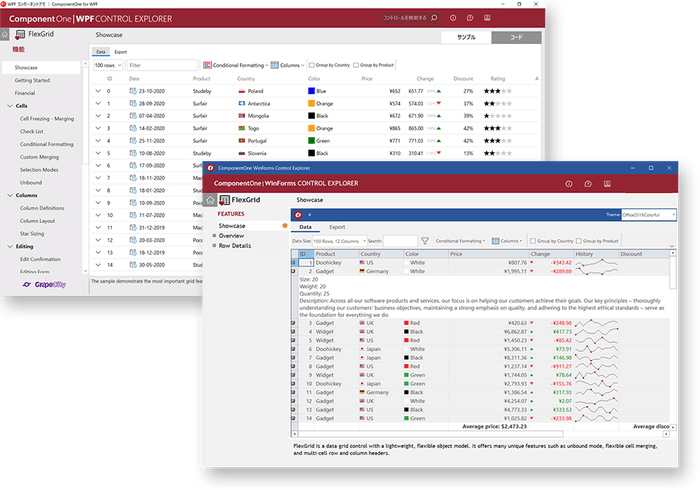Open Getting Started in the sidebar
Viewport: 700px width, 490px height.
click(x=32, y=80)
